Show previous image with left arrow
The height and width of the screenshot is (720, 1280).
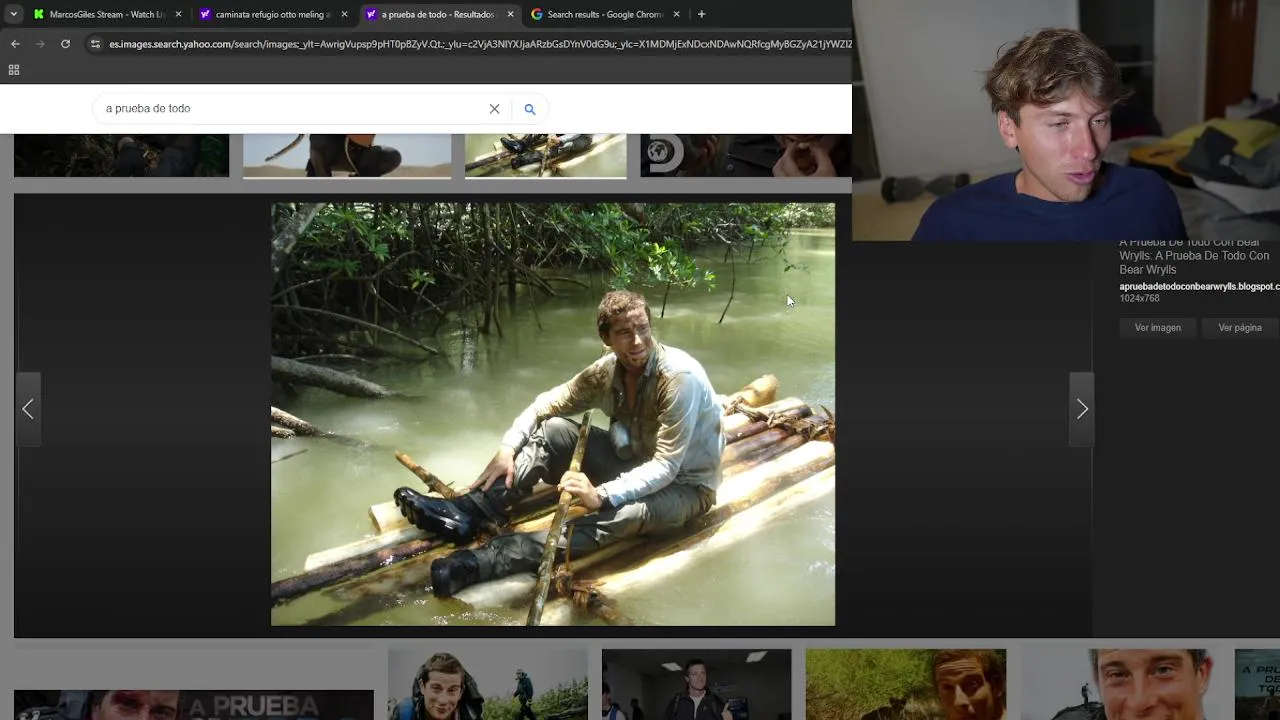[x=28, y=409]
